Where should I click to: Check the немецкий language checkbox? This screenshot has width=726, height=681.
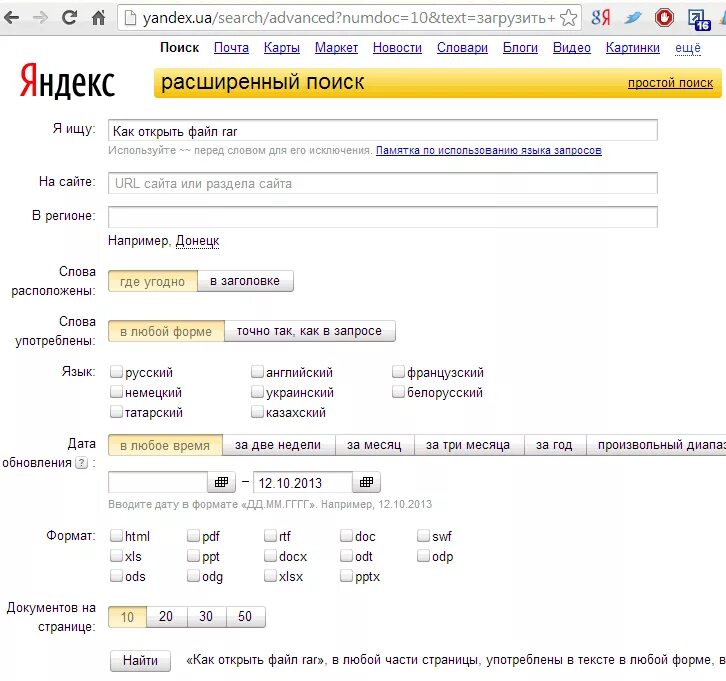[116, 392]
